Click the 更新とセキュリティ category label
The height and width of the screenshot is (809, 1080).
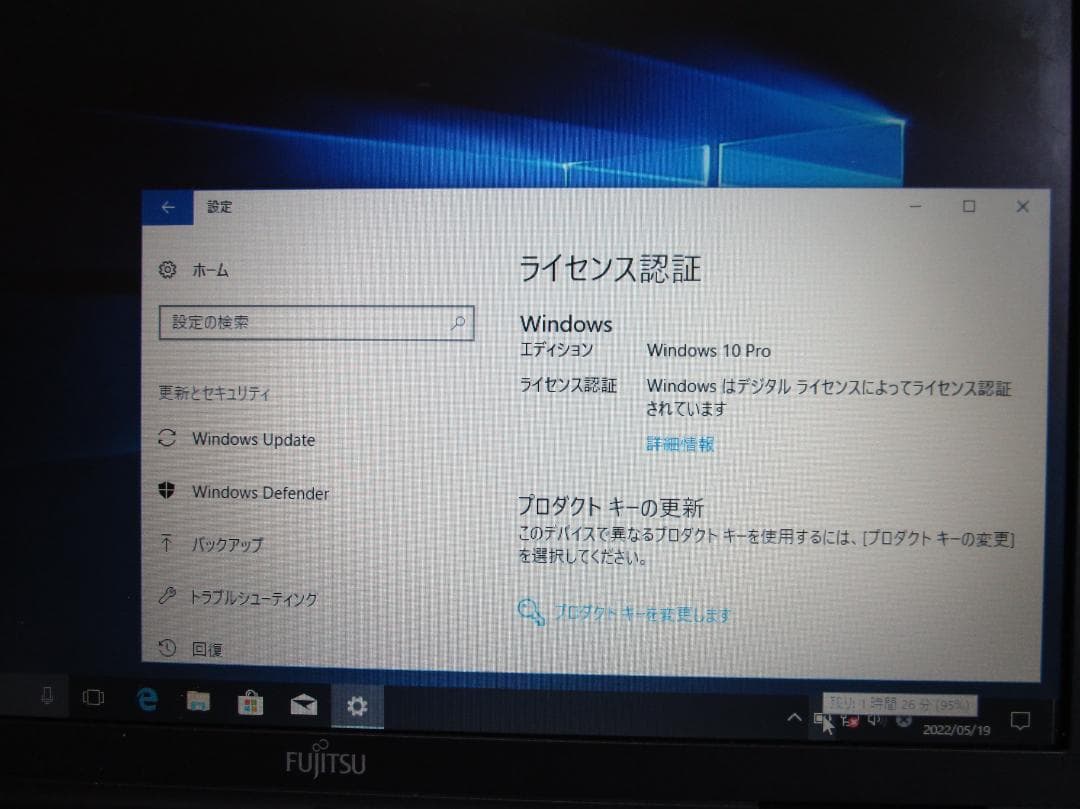214,393
